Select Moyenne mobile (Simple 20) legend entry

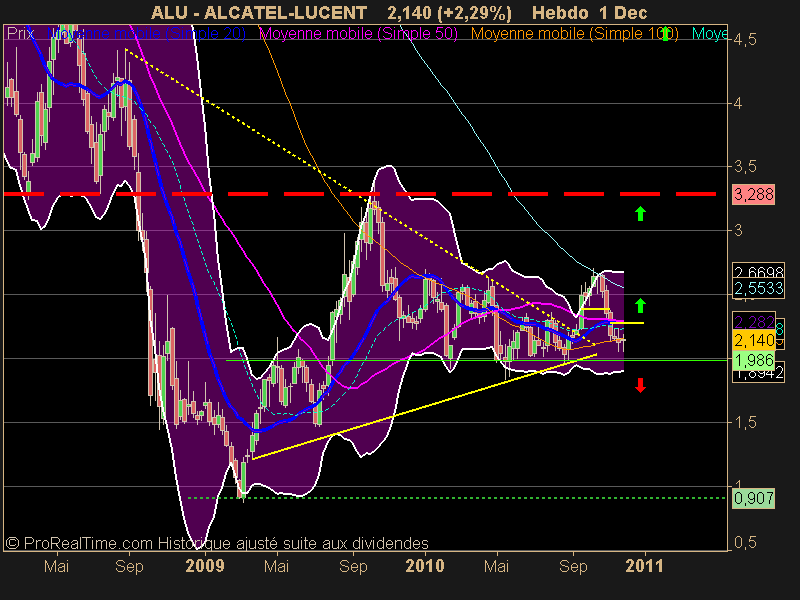[146, 34]
